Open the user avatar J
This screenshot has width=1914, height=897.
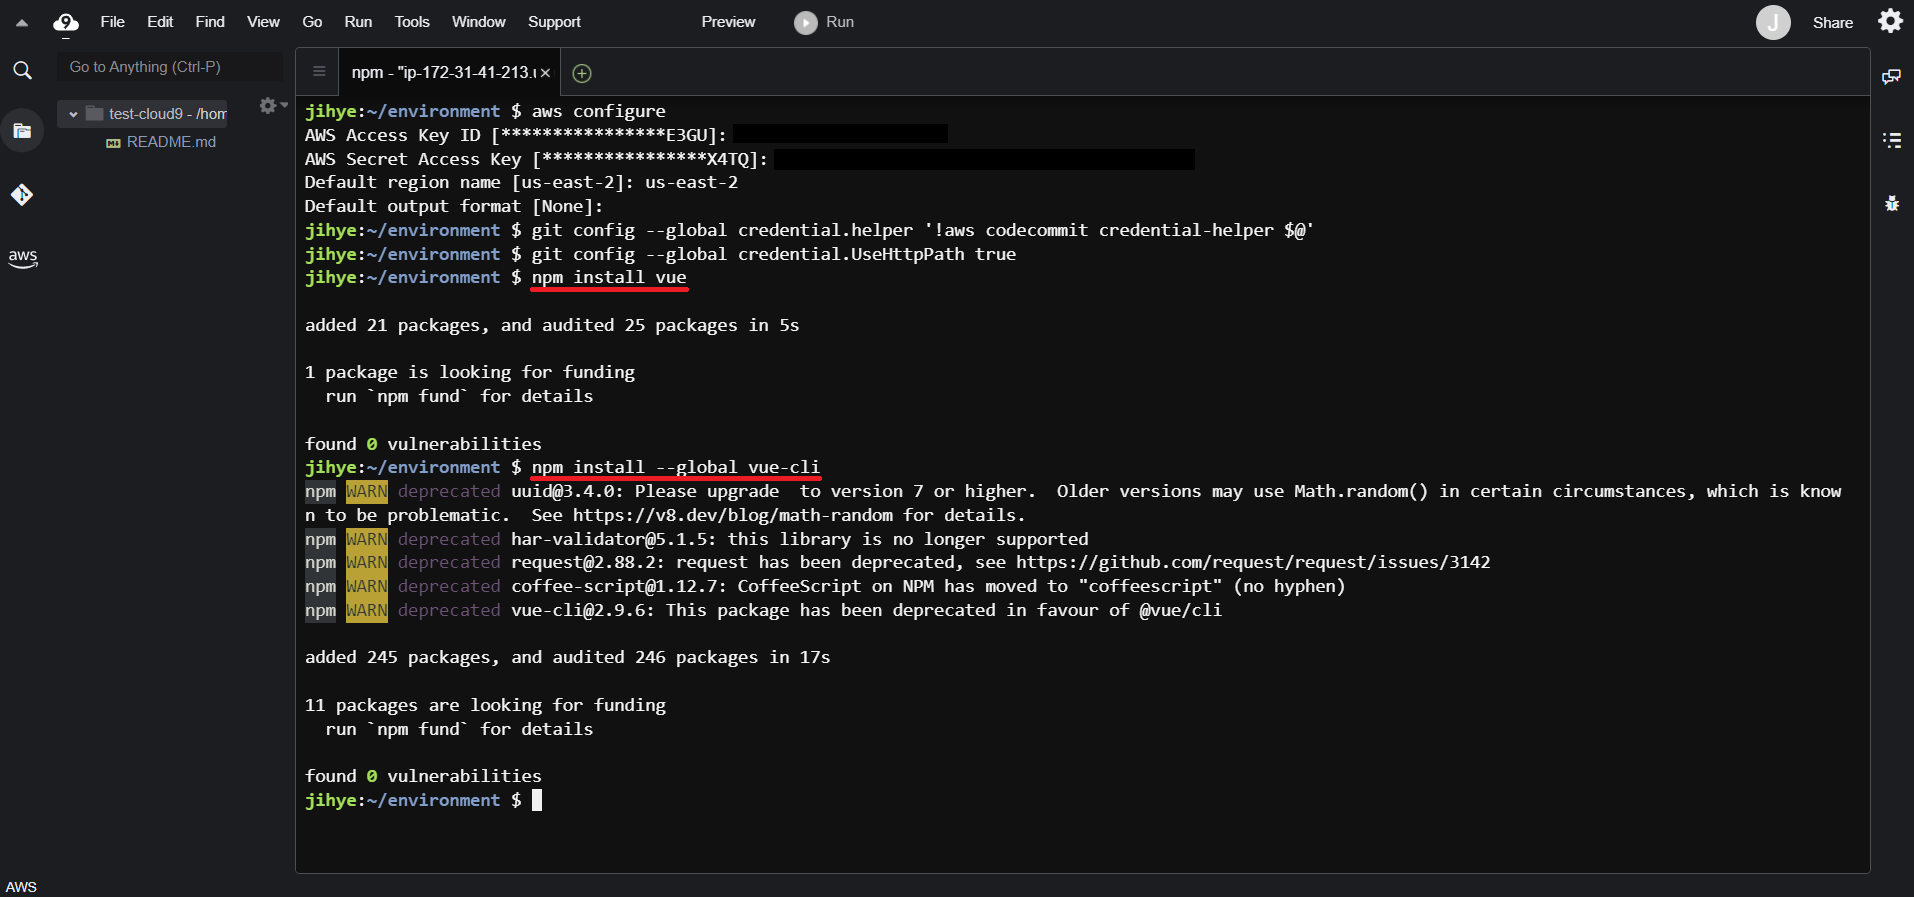coord(1773,22)
